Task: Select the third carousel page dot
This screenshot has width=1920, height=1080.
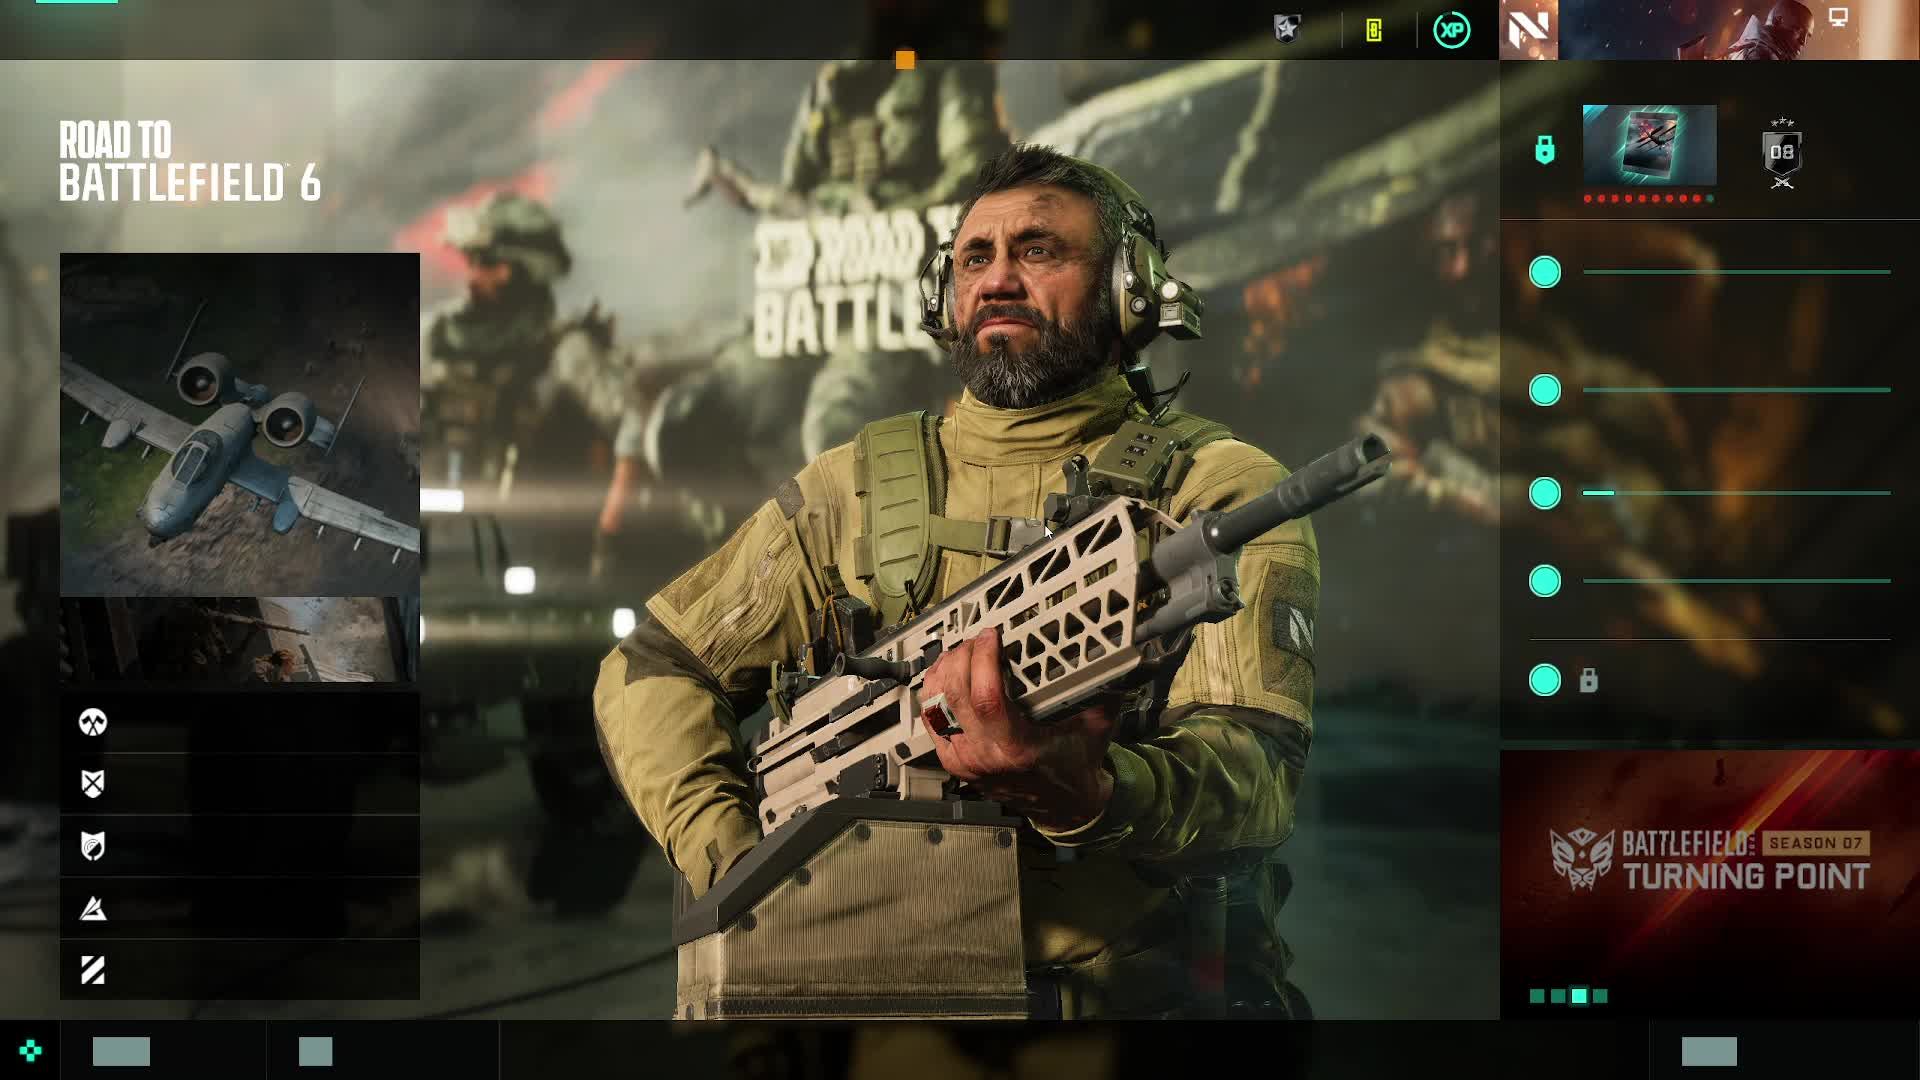Action: click(x=1579, y=996)
